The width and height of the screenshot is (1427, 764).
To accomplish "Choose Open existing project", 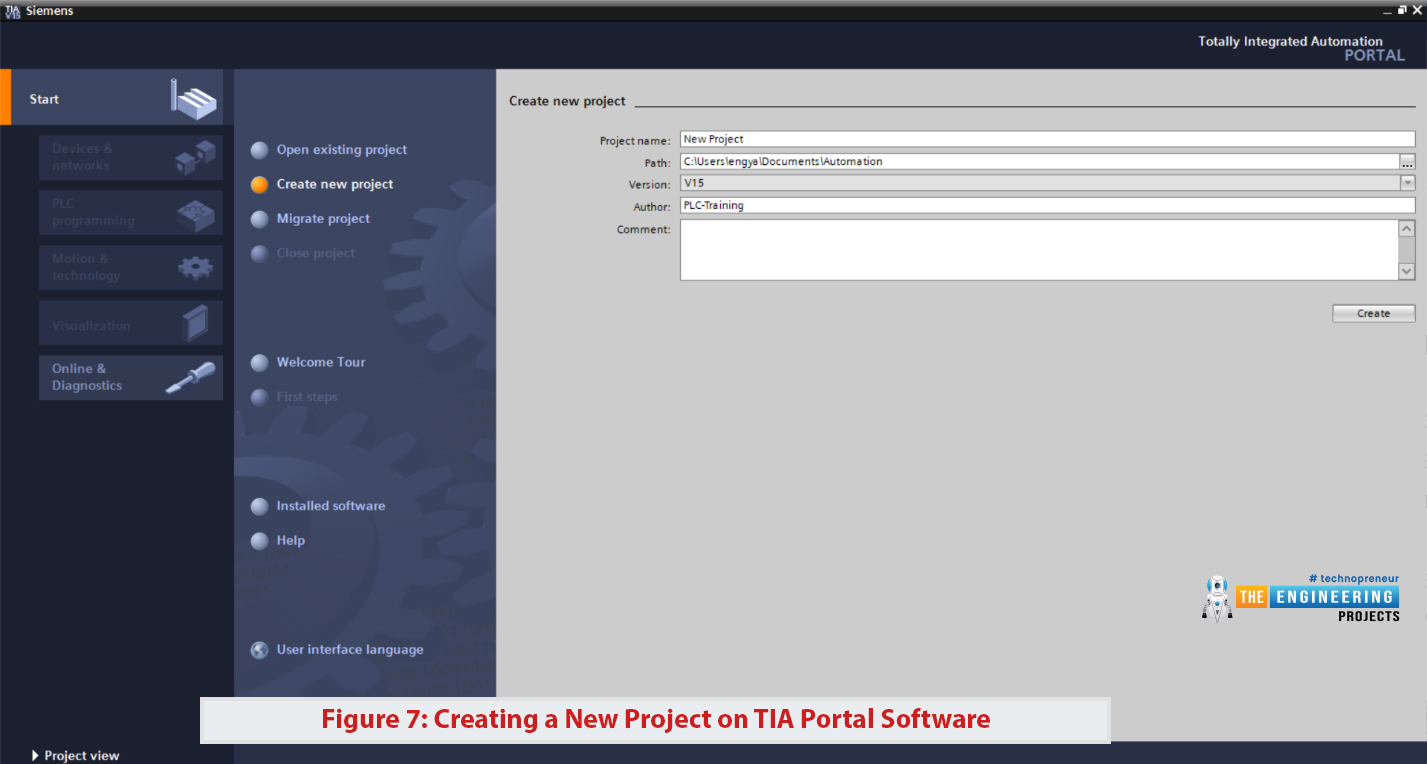I will pos(342,150).
